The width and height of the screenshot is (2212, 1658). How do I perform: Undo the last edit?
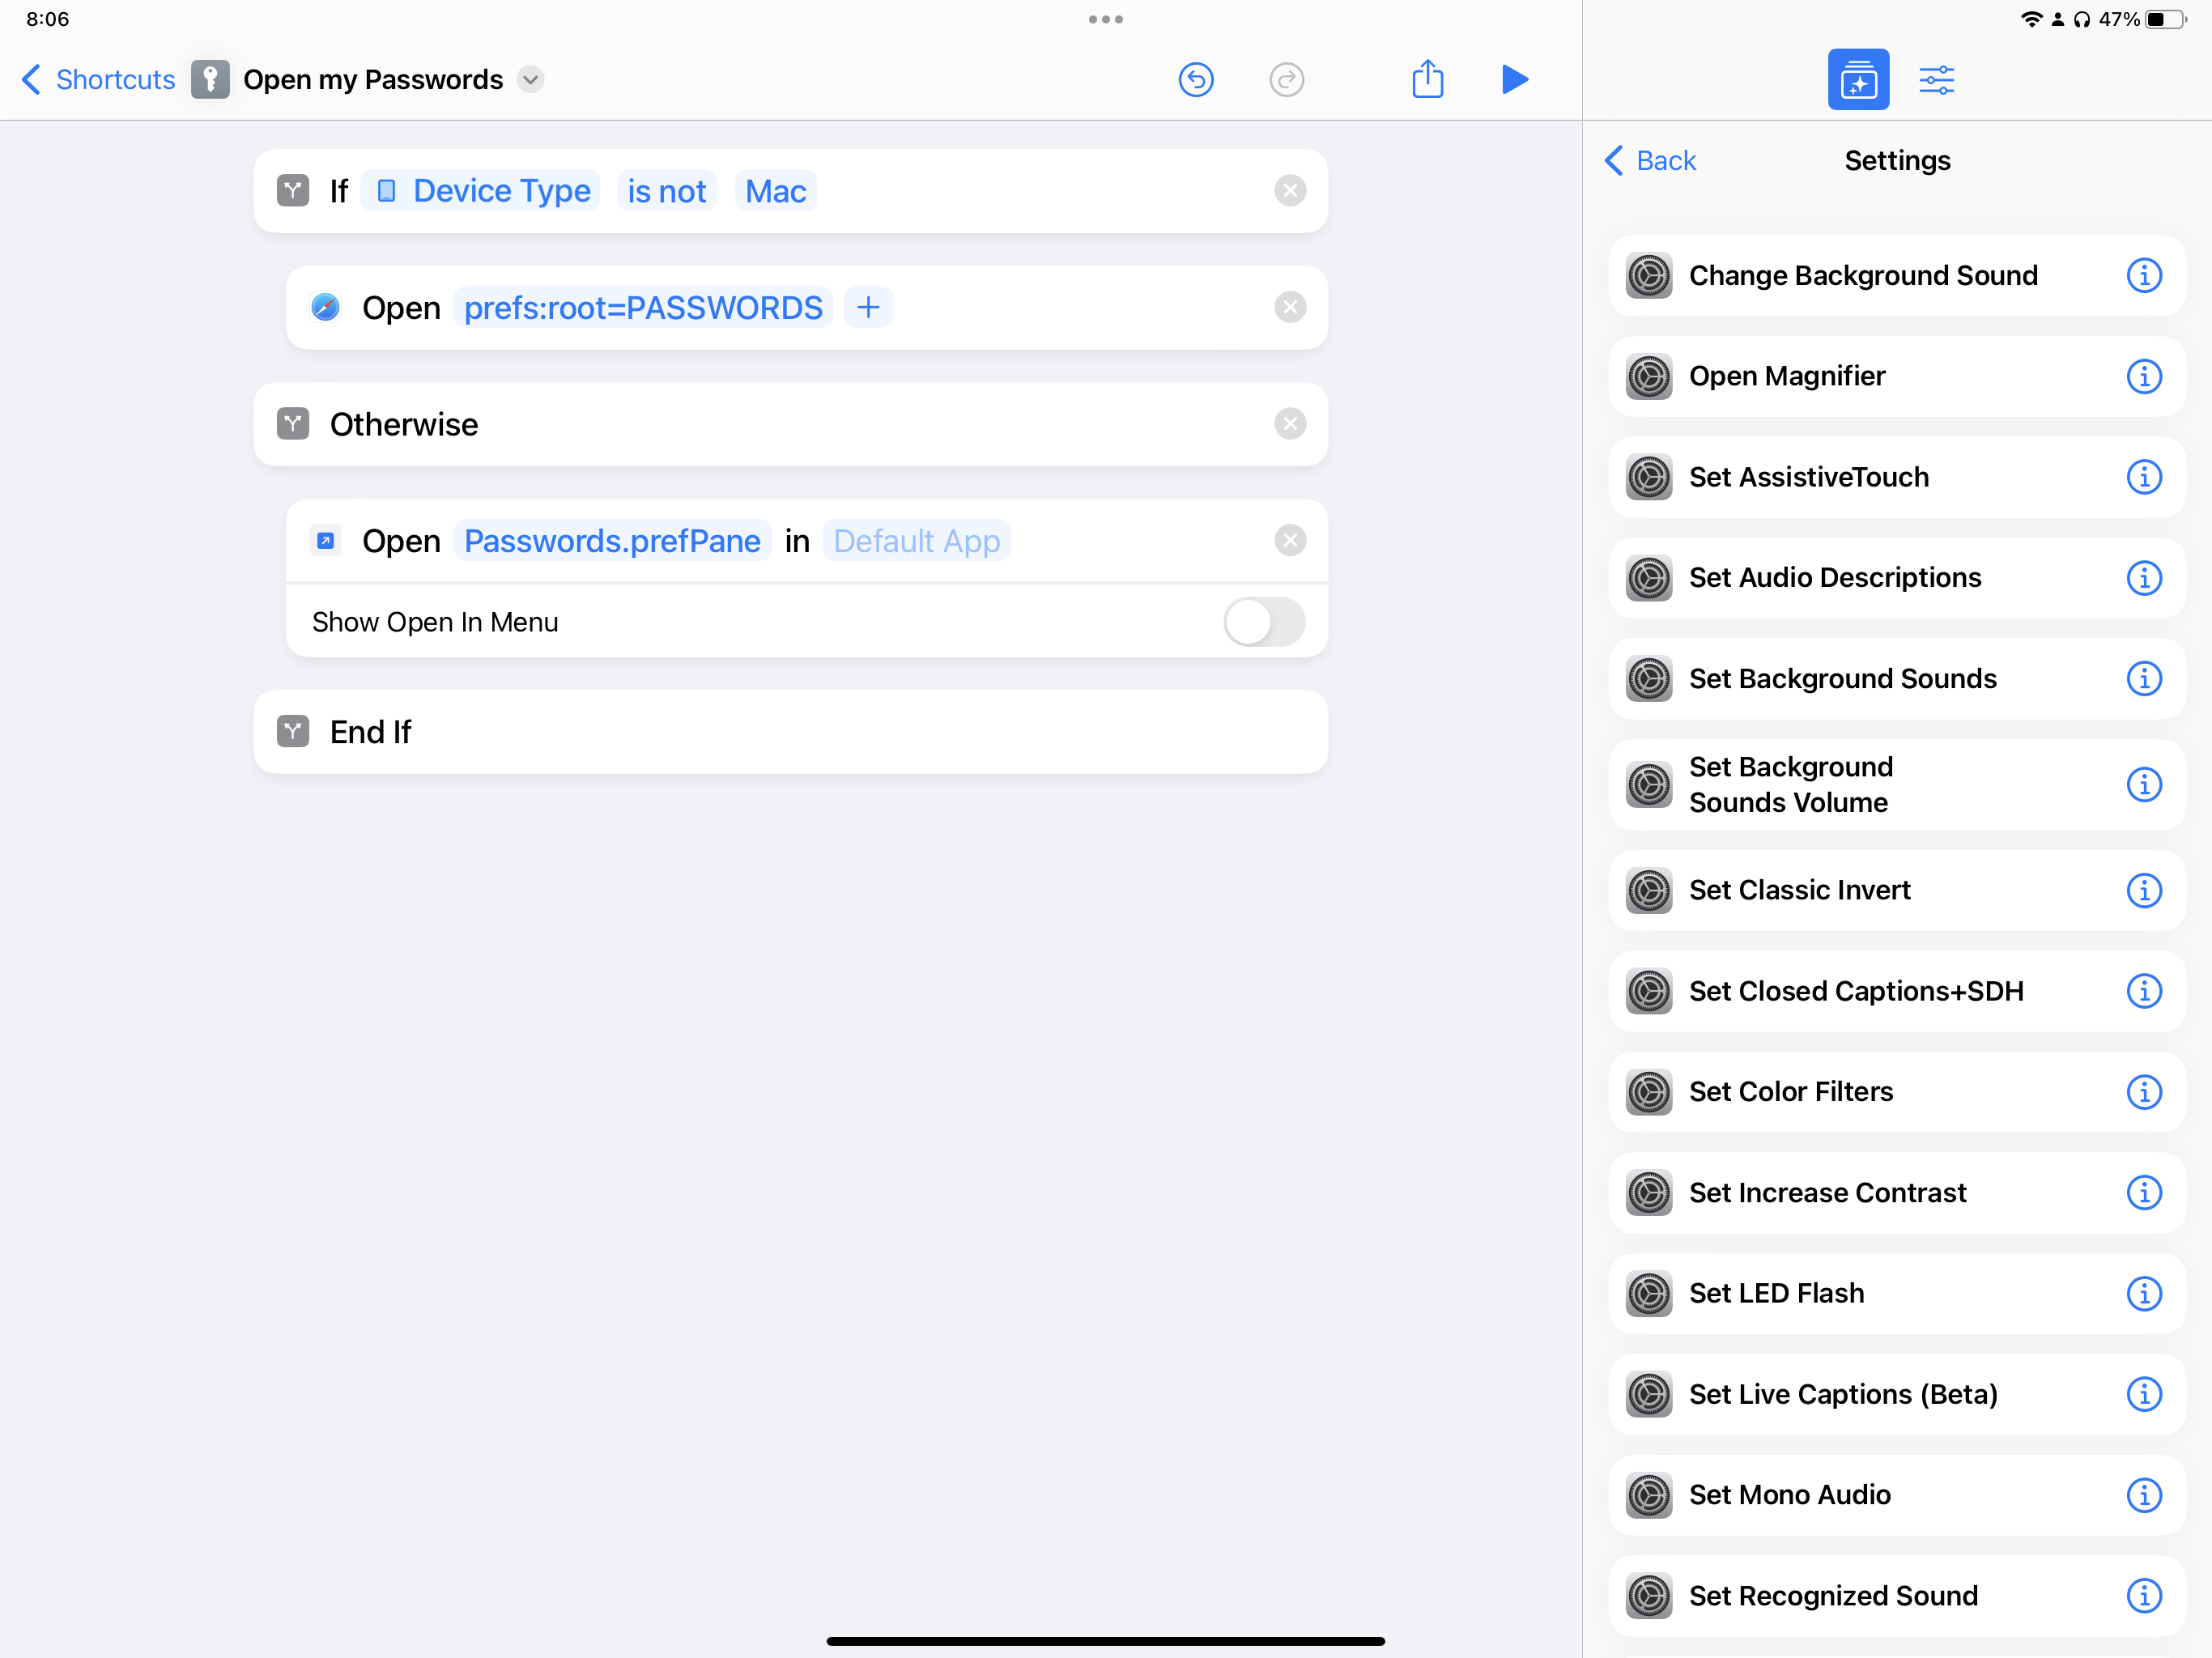(1196, 79)
